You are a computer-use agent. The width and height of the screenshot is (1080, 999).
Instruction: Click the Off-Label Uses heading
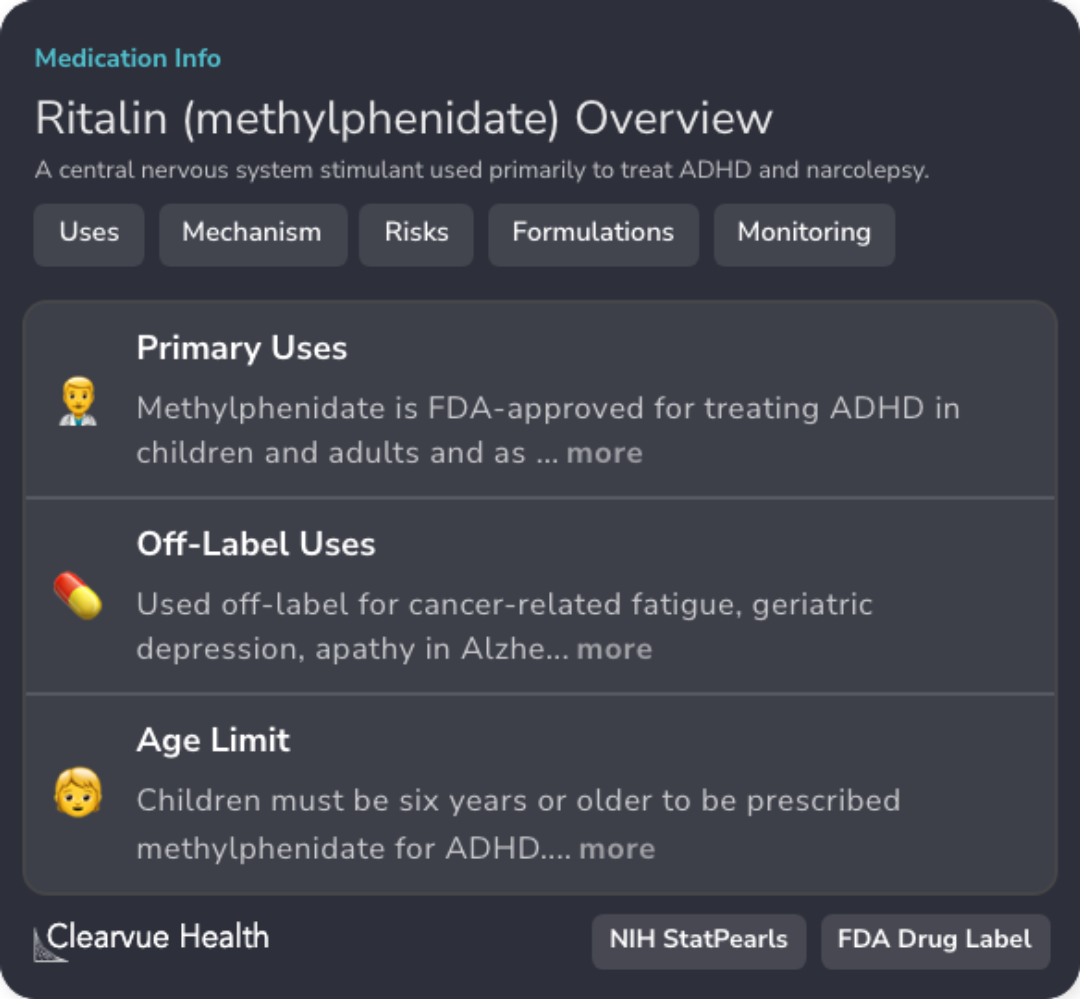pyautogui.click(x=256, y=544)
